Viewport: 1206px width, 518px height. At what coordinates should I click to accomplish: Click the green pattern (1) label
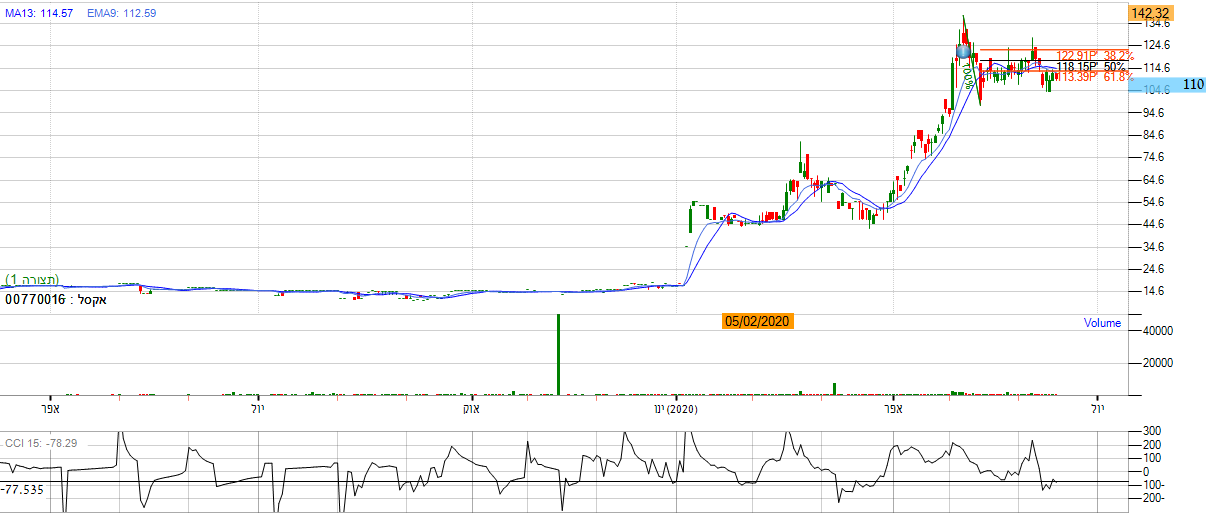pyautogui.click(x=32, y=278)
